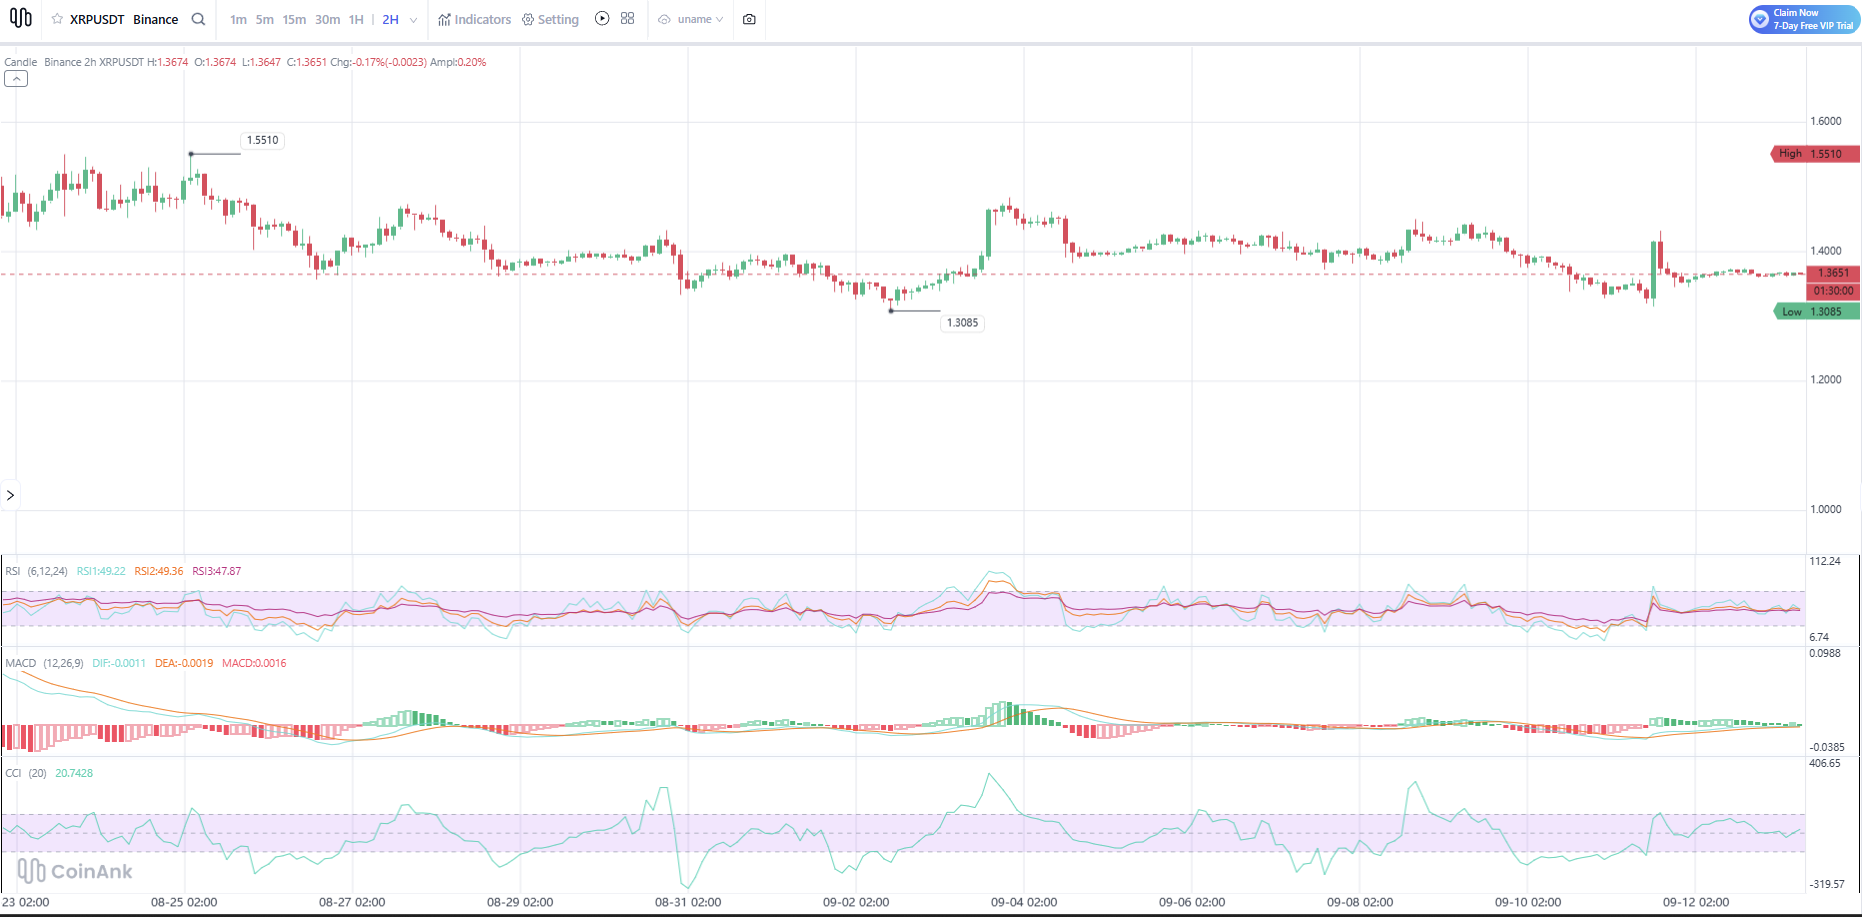Click the MACD (12,26,9) indicator label
This screenshot has height=917, width=1862.
(44, 663)
